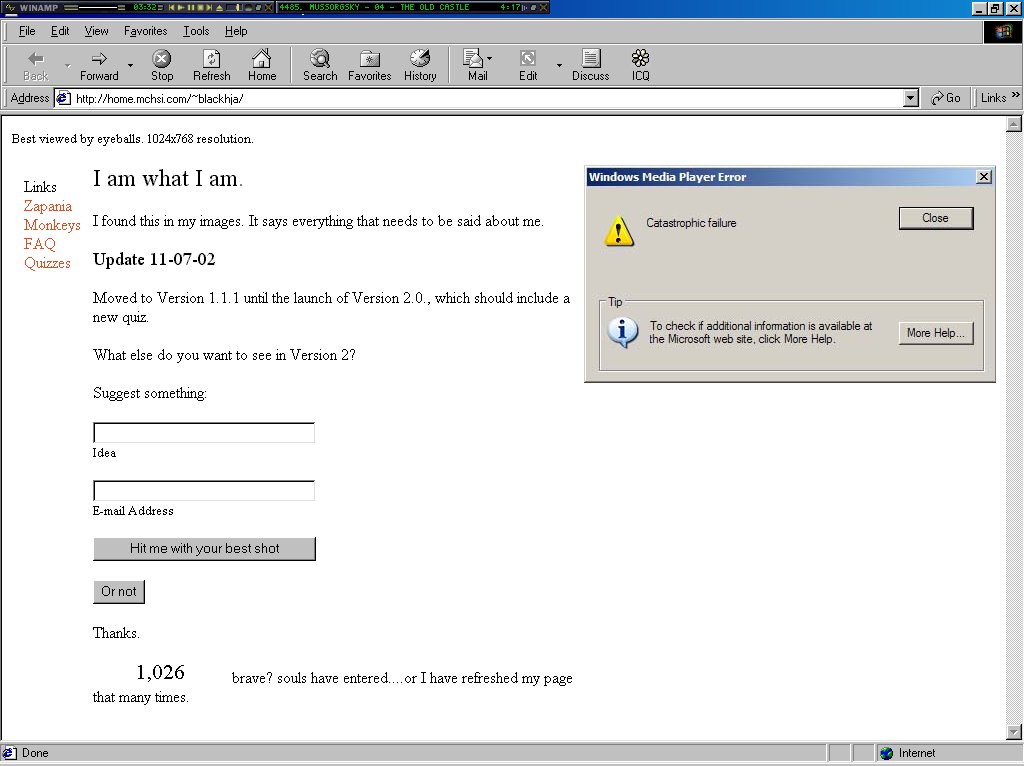The image size is (1024, 766).
Task: Open the Forward history dropdown arrow
Action: click(x=130, y=66)
